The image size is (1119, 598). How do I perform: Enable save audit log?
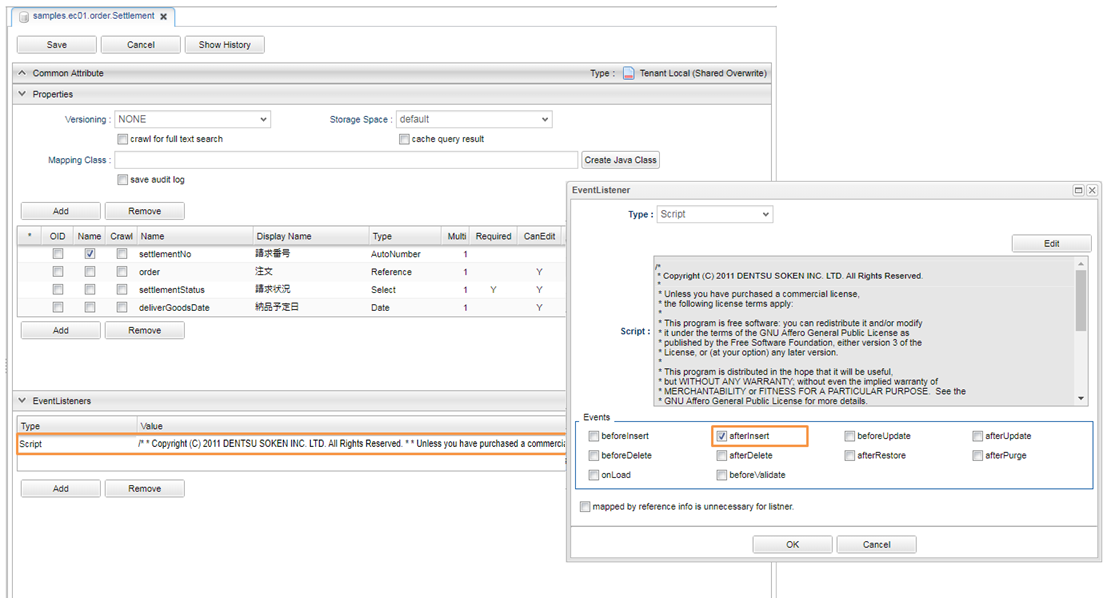click(123, 180)
